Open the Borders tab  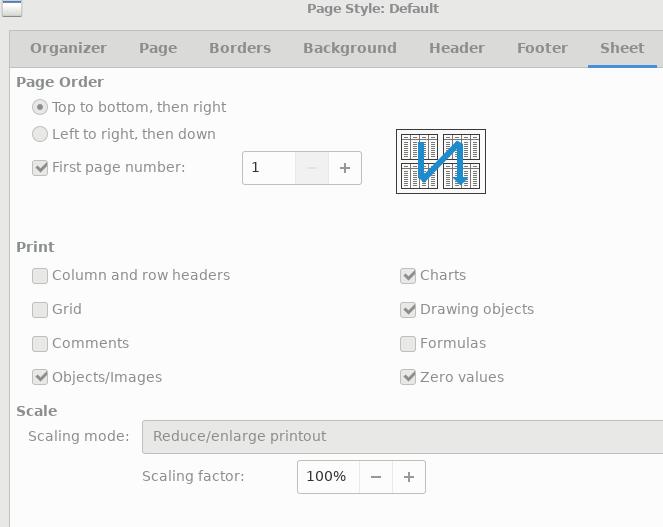(240, 48)
